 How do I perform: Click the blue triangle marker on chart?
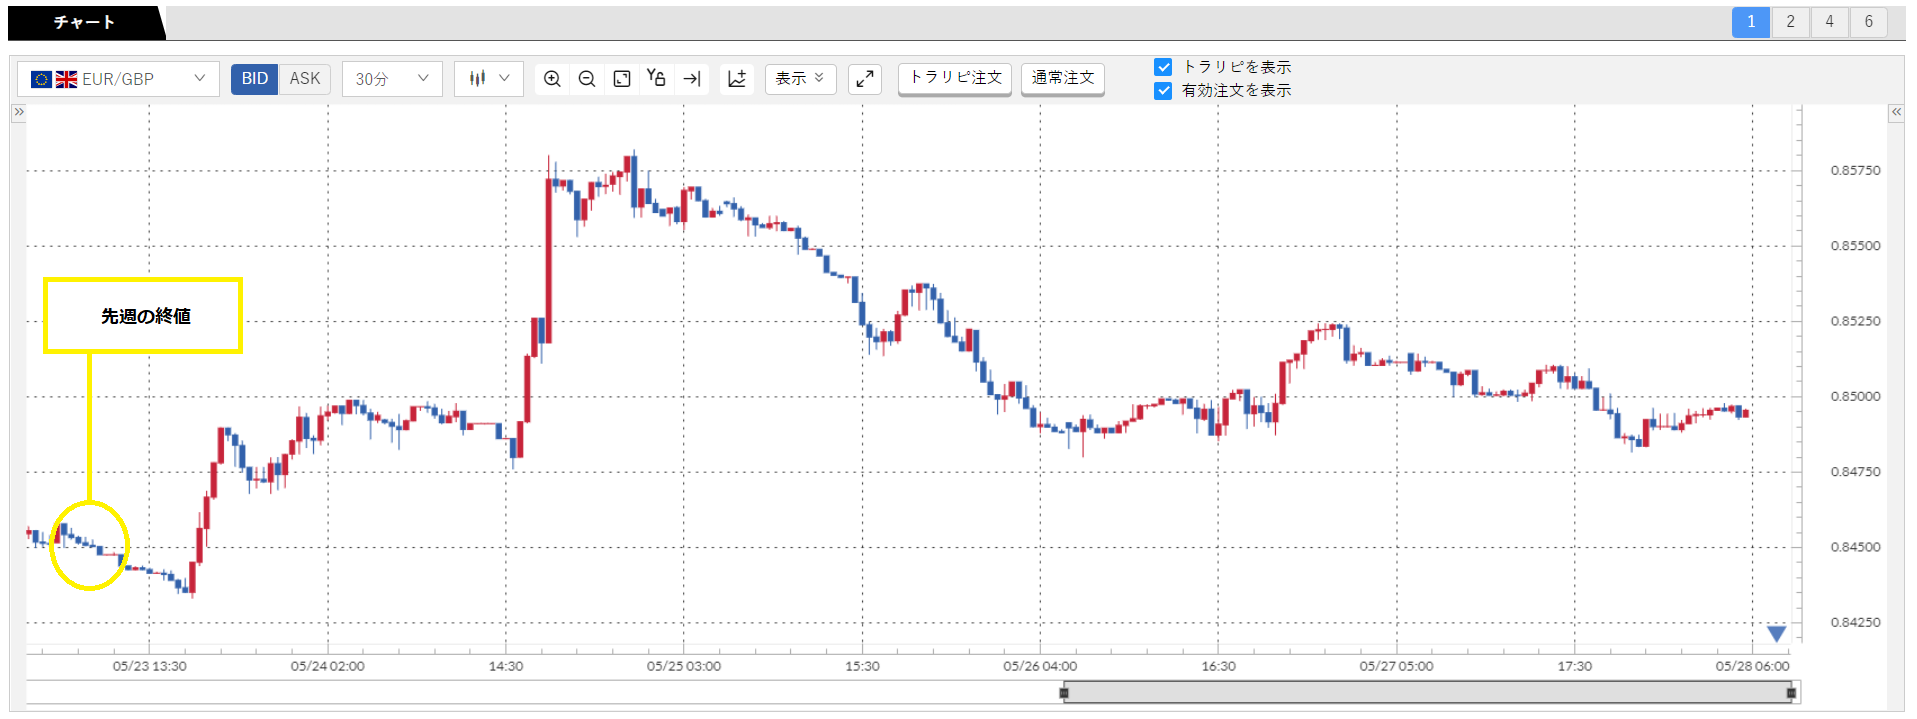(1776, 633)
